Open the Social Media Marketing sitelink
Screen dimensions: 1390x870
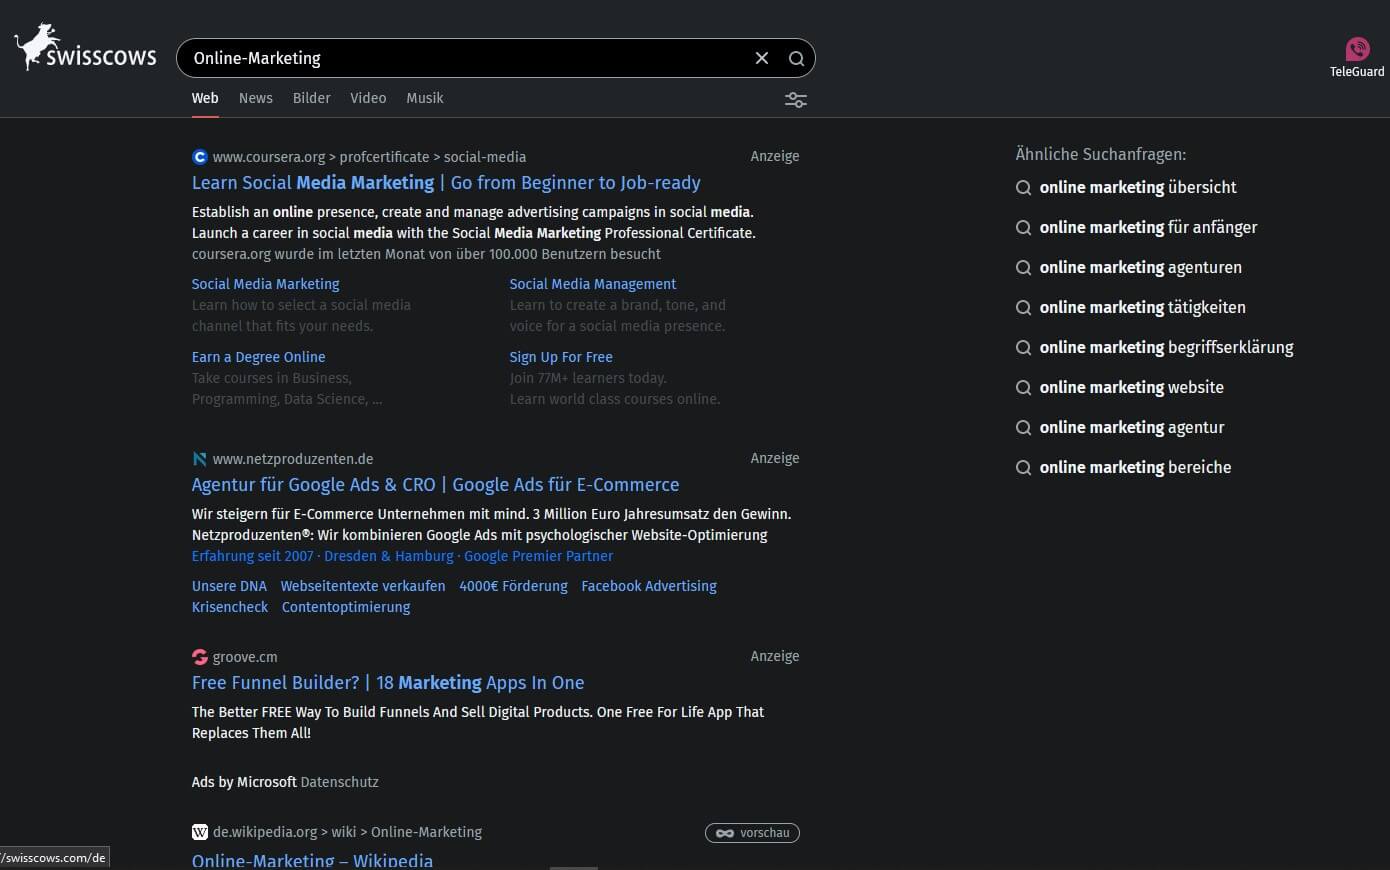265,284
